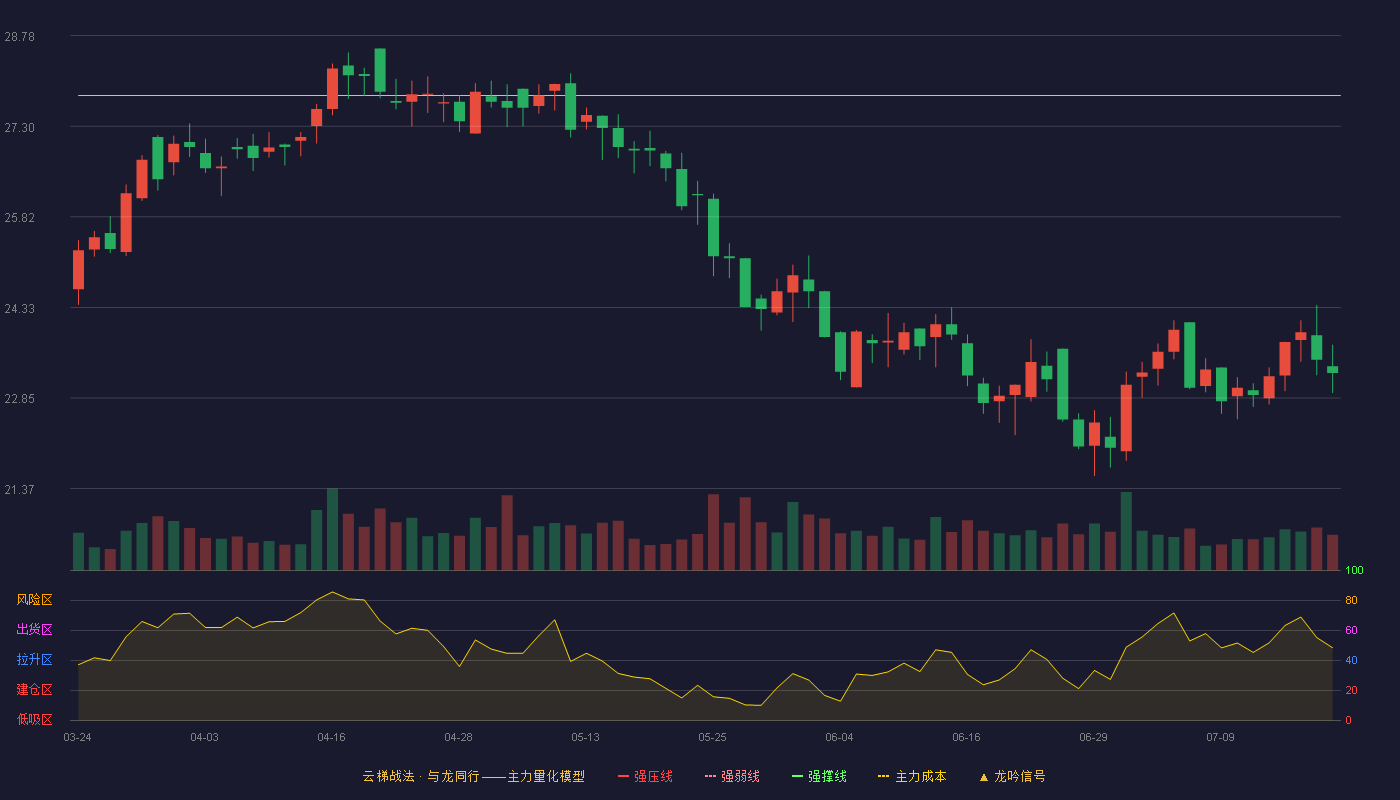The image size is (1400, 800).
Task: Click the red 20 indicator scale value
Action: click(1351, 690)
